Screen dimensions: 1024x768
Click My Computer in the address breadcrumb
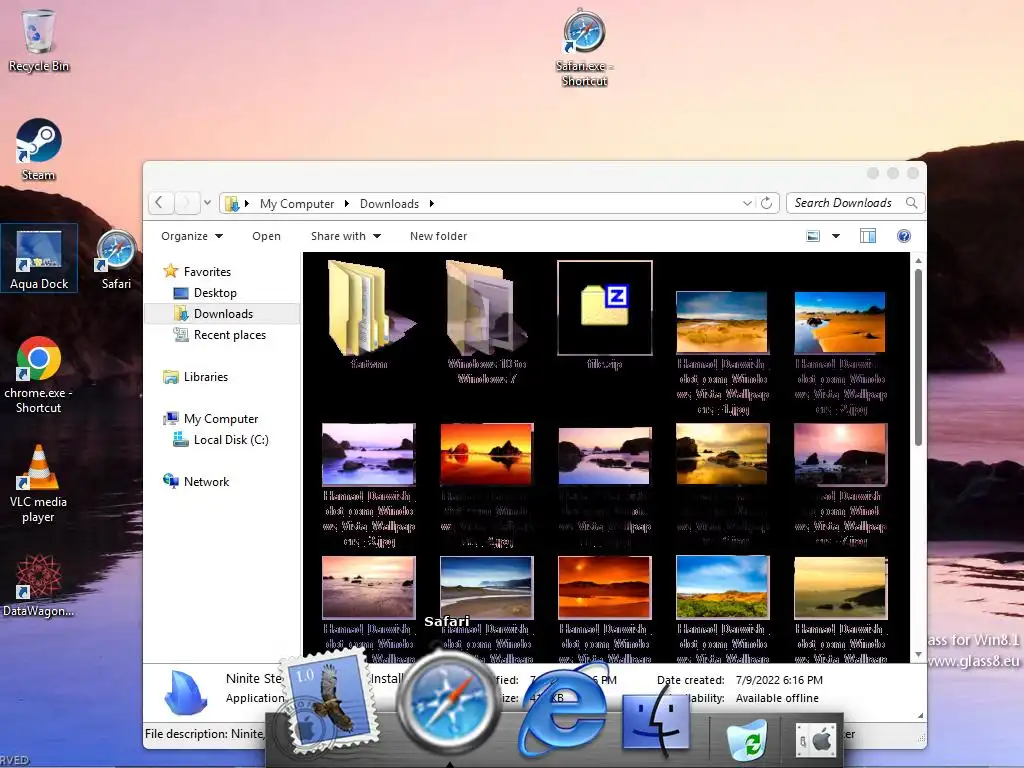pos(296,204)
